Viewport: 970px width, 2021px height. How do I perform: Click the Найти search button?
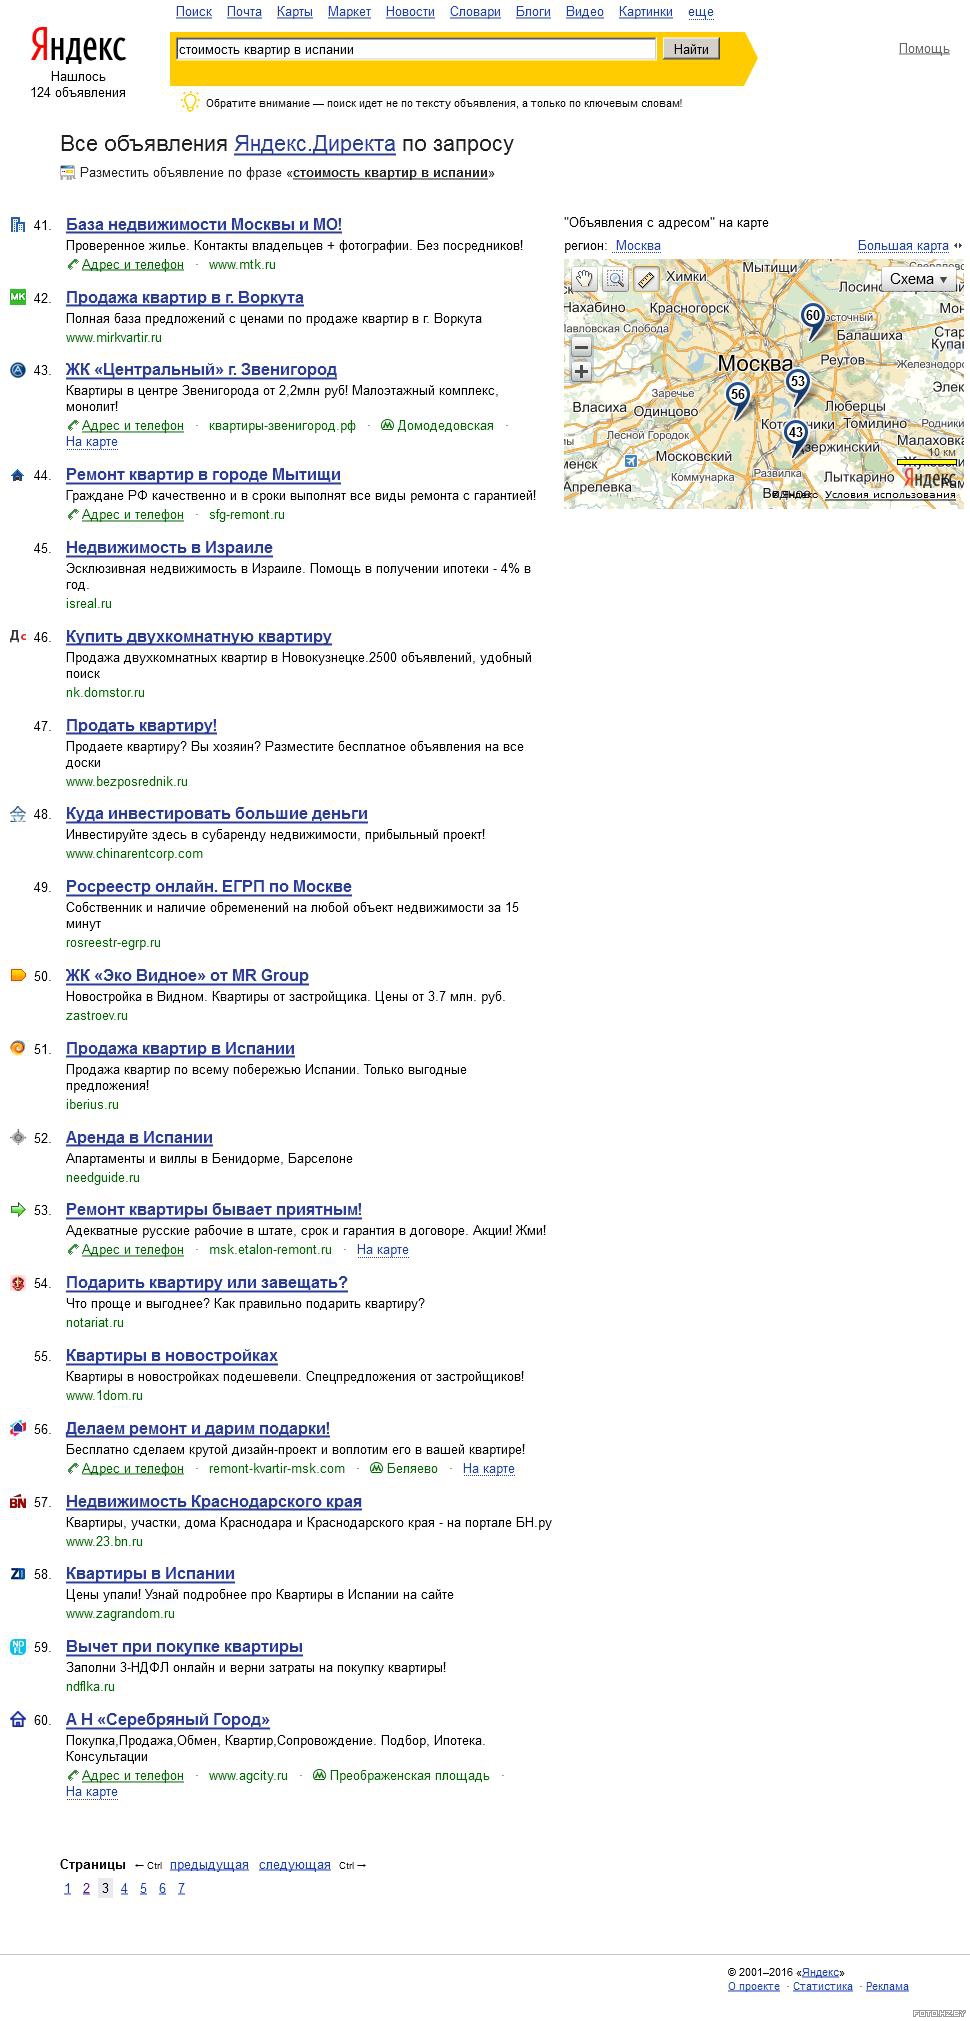pos(691,49)
